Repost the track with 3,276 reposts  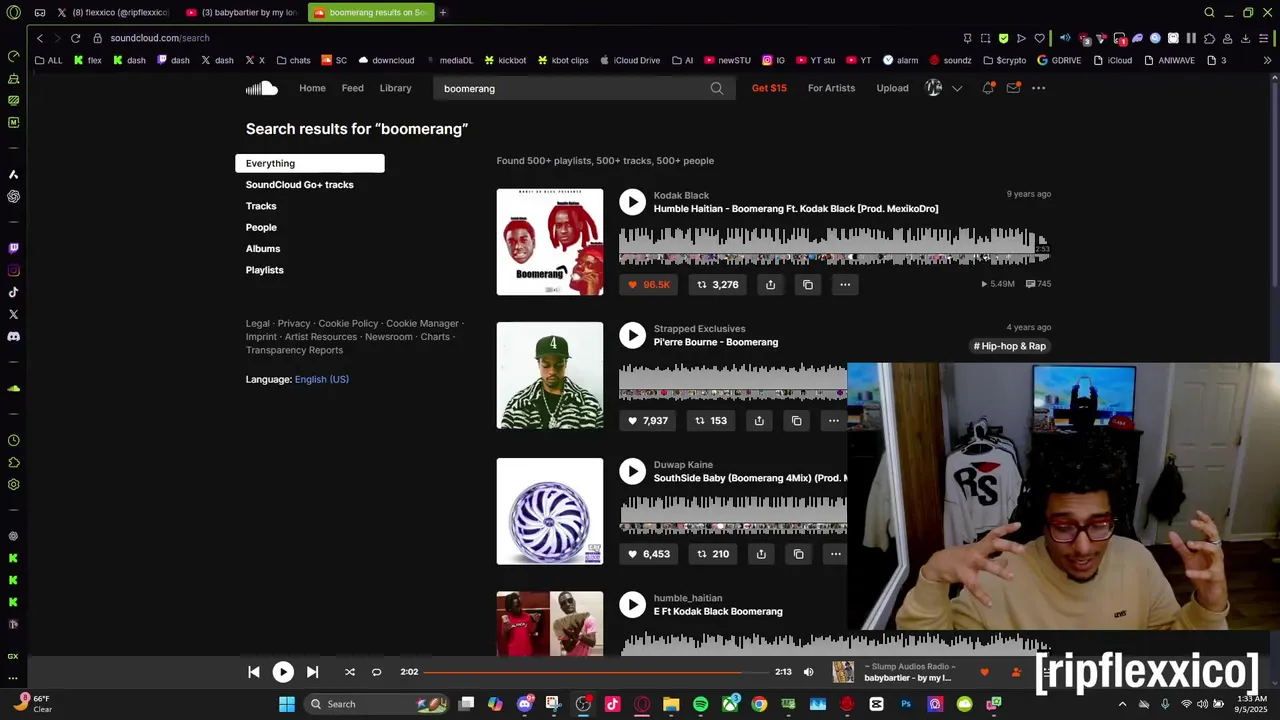click(717, 285)
